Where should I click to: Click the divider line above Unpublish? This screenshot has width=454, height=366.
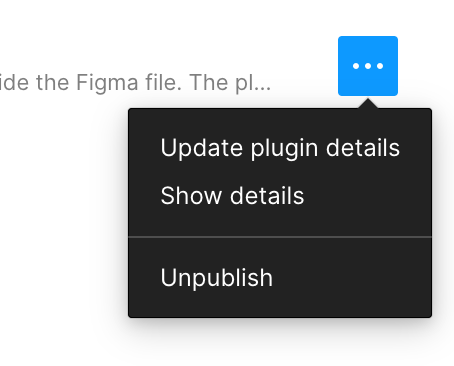pyautogui.click(x=280, y=237)
